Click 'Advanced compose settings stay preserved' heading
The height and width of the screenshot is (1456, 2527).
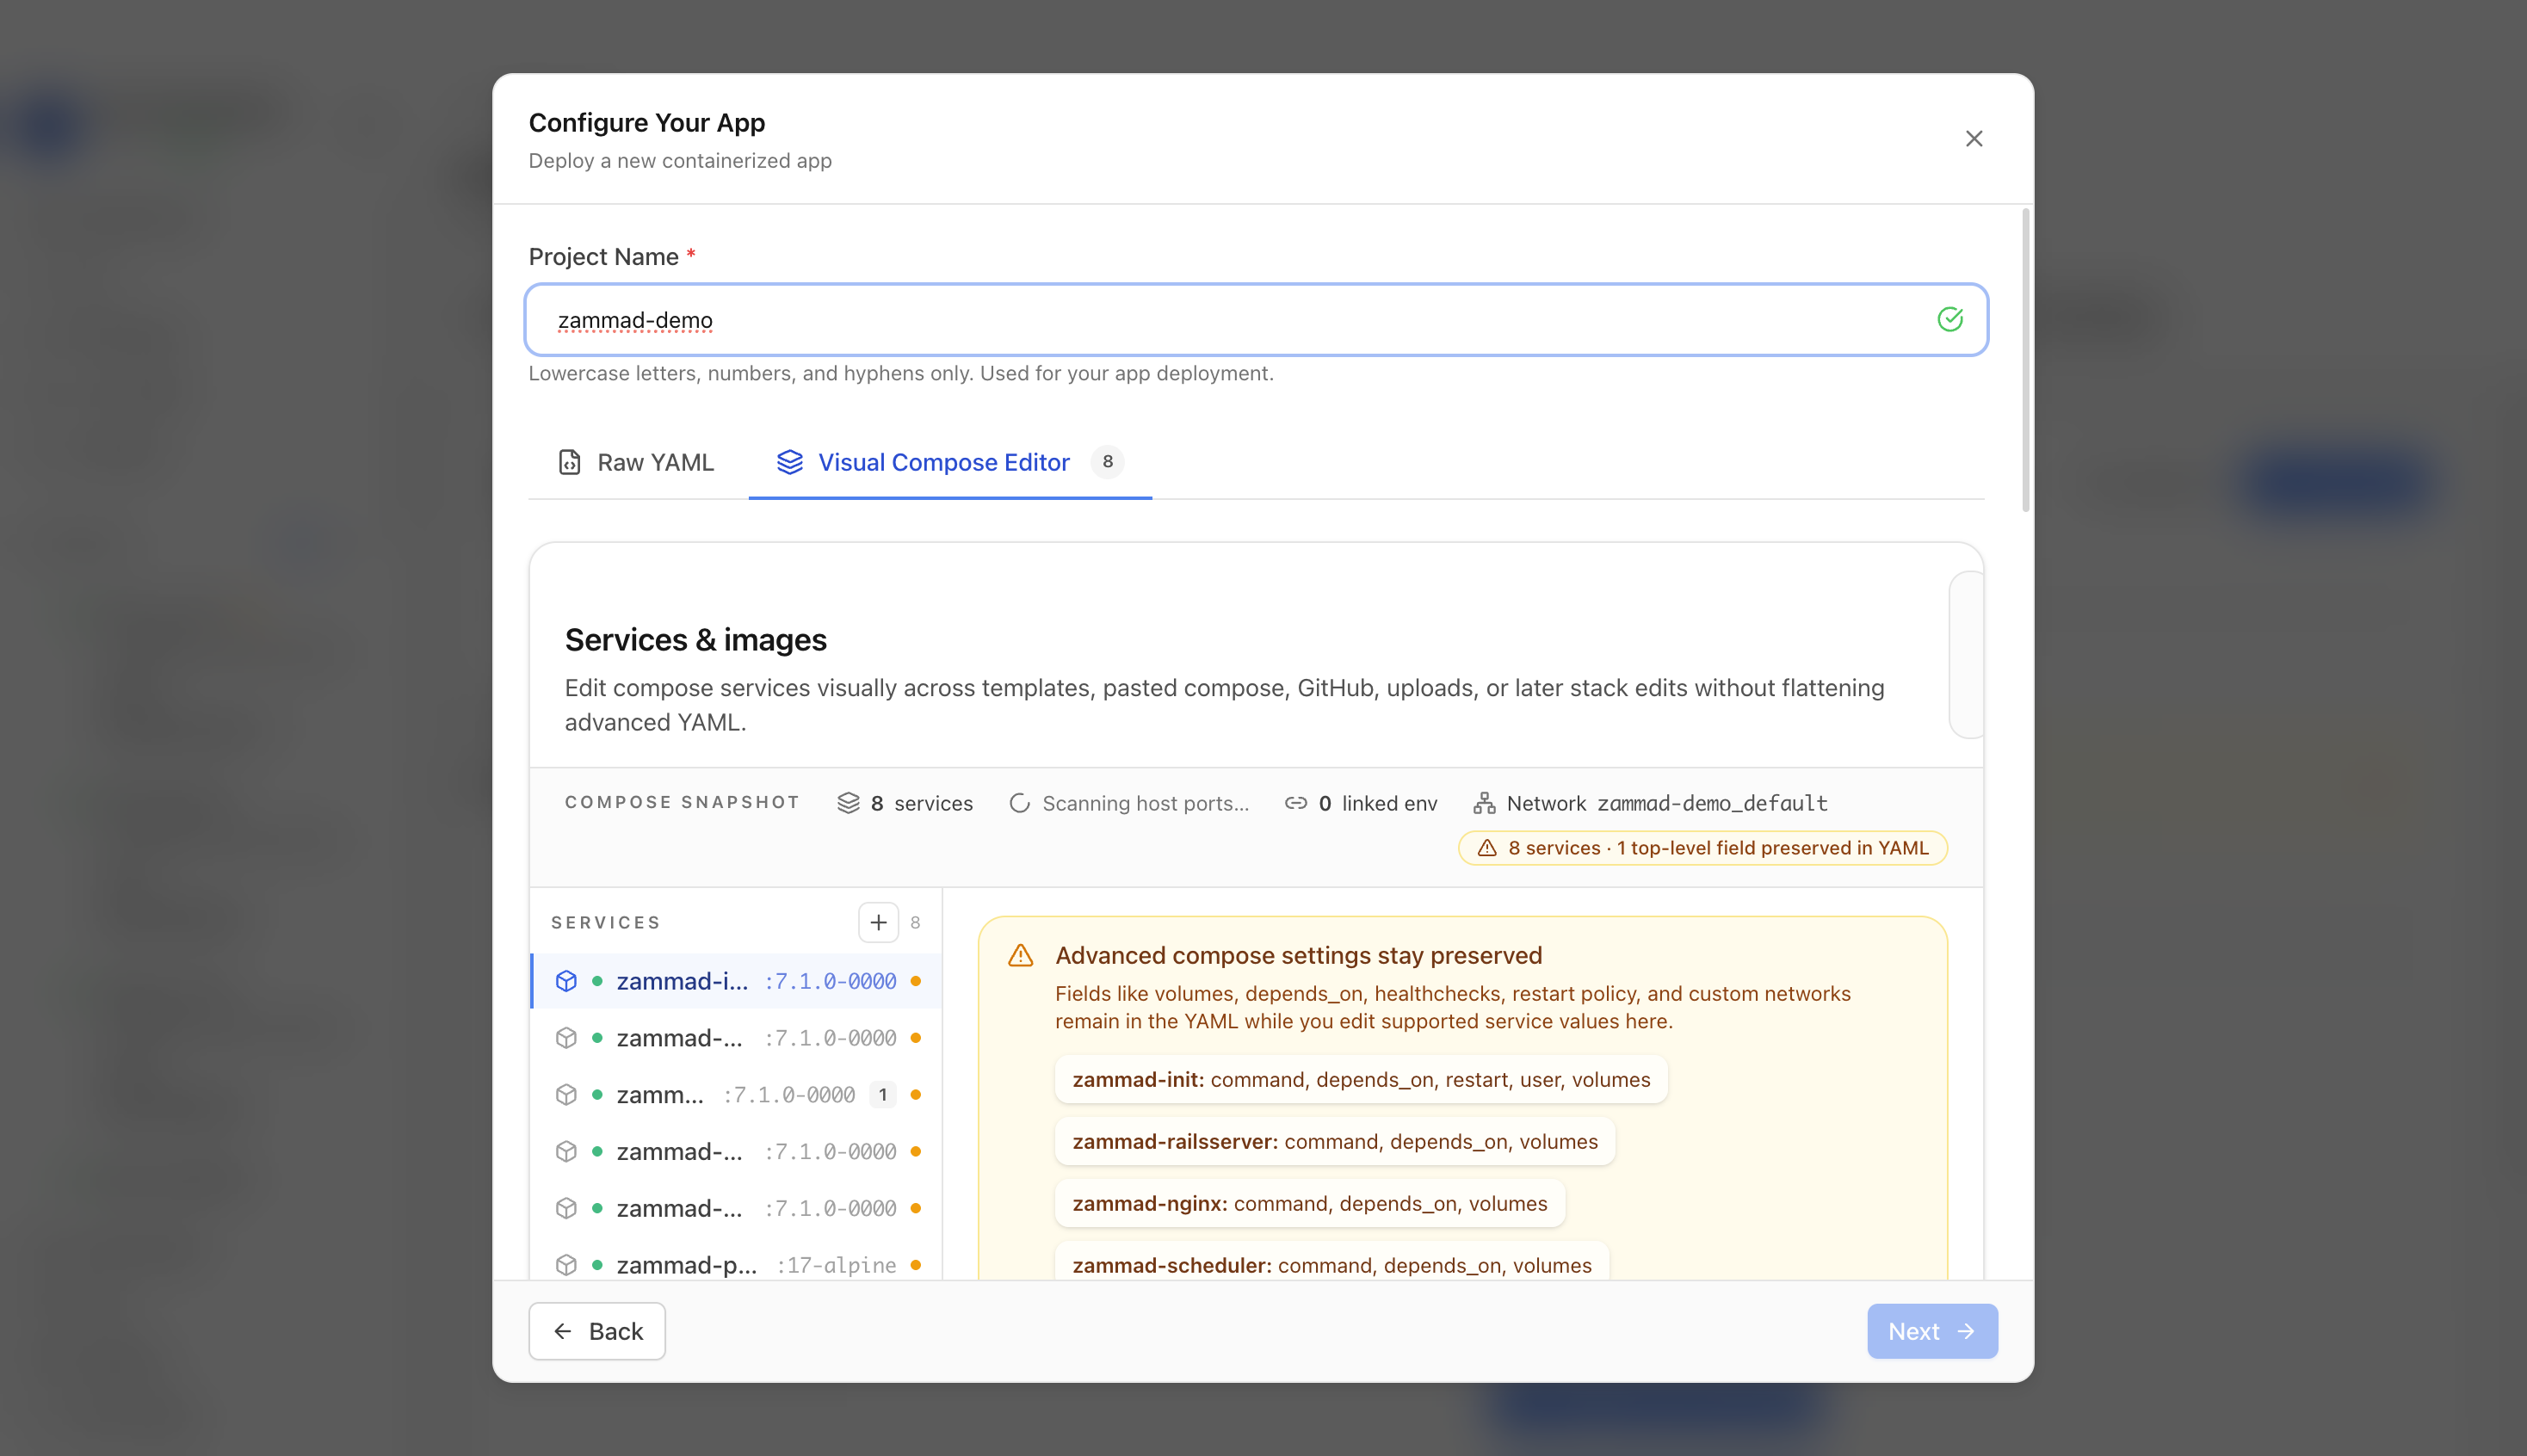(x=1298, y=955)
